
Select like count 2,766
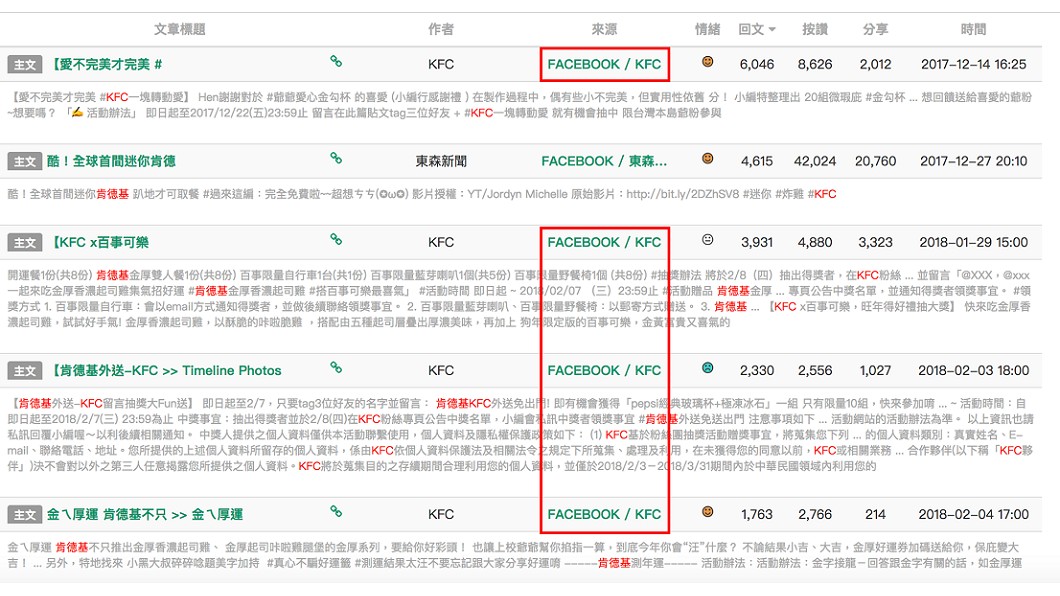pyautogui.click(x=815, y=515)
